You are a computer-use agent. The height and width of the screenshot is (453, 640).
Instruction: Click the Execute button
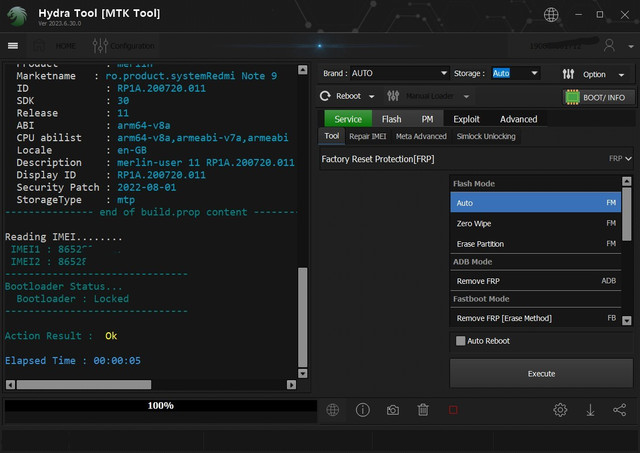(x=541, y=373)
